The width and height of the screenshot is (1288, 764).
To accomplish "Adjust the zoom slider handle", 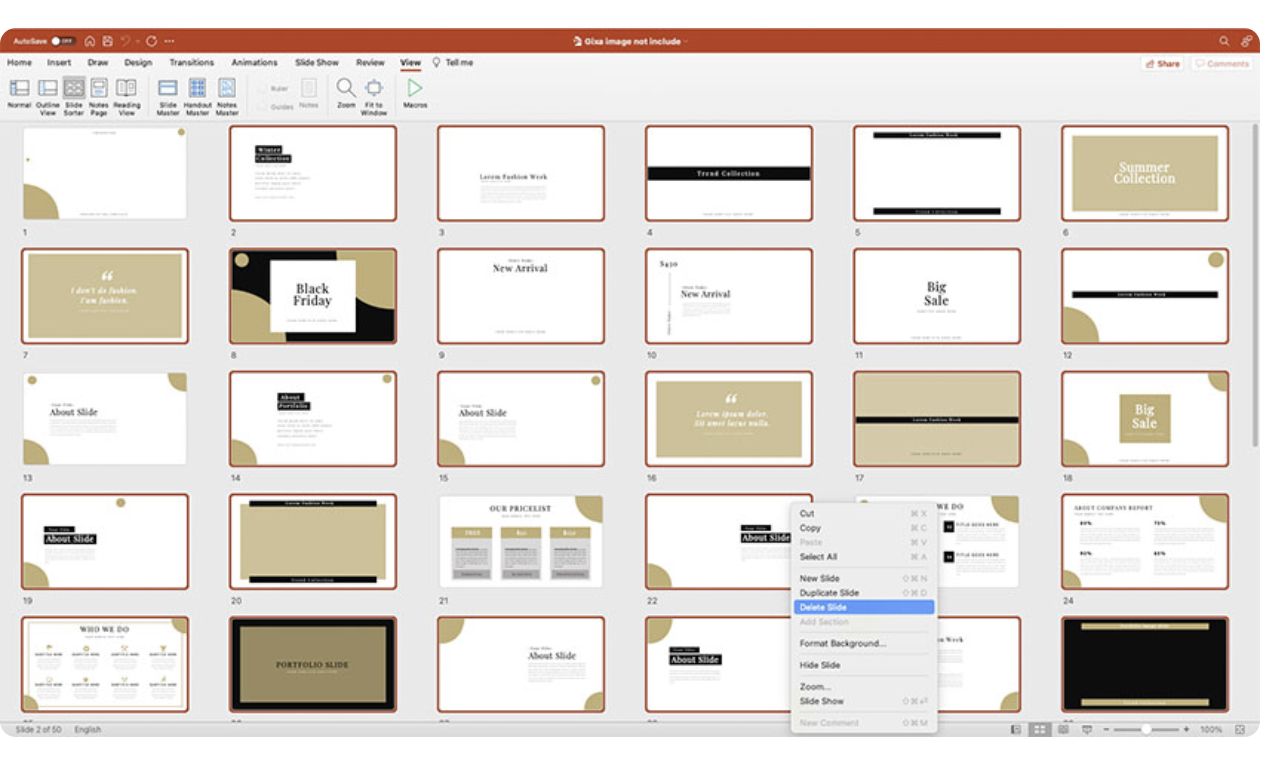I will coord(1146,730).
